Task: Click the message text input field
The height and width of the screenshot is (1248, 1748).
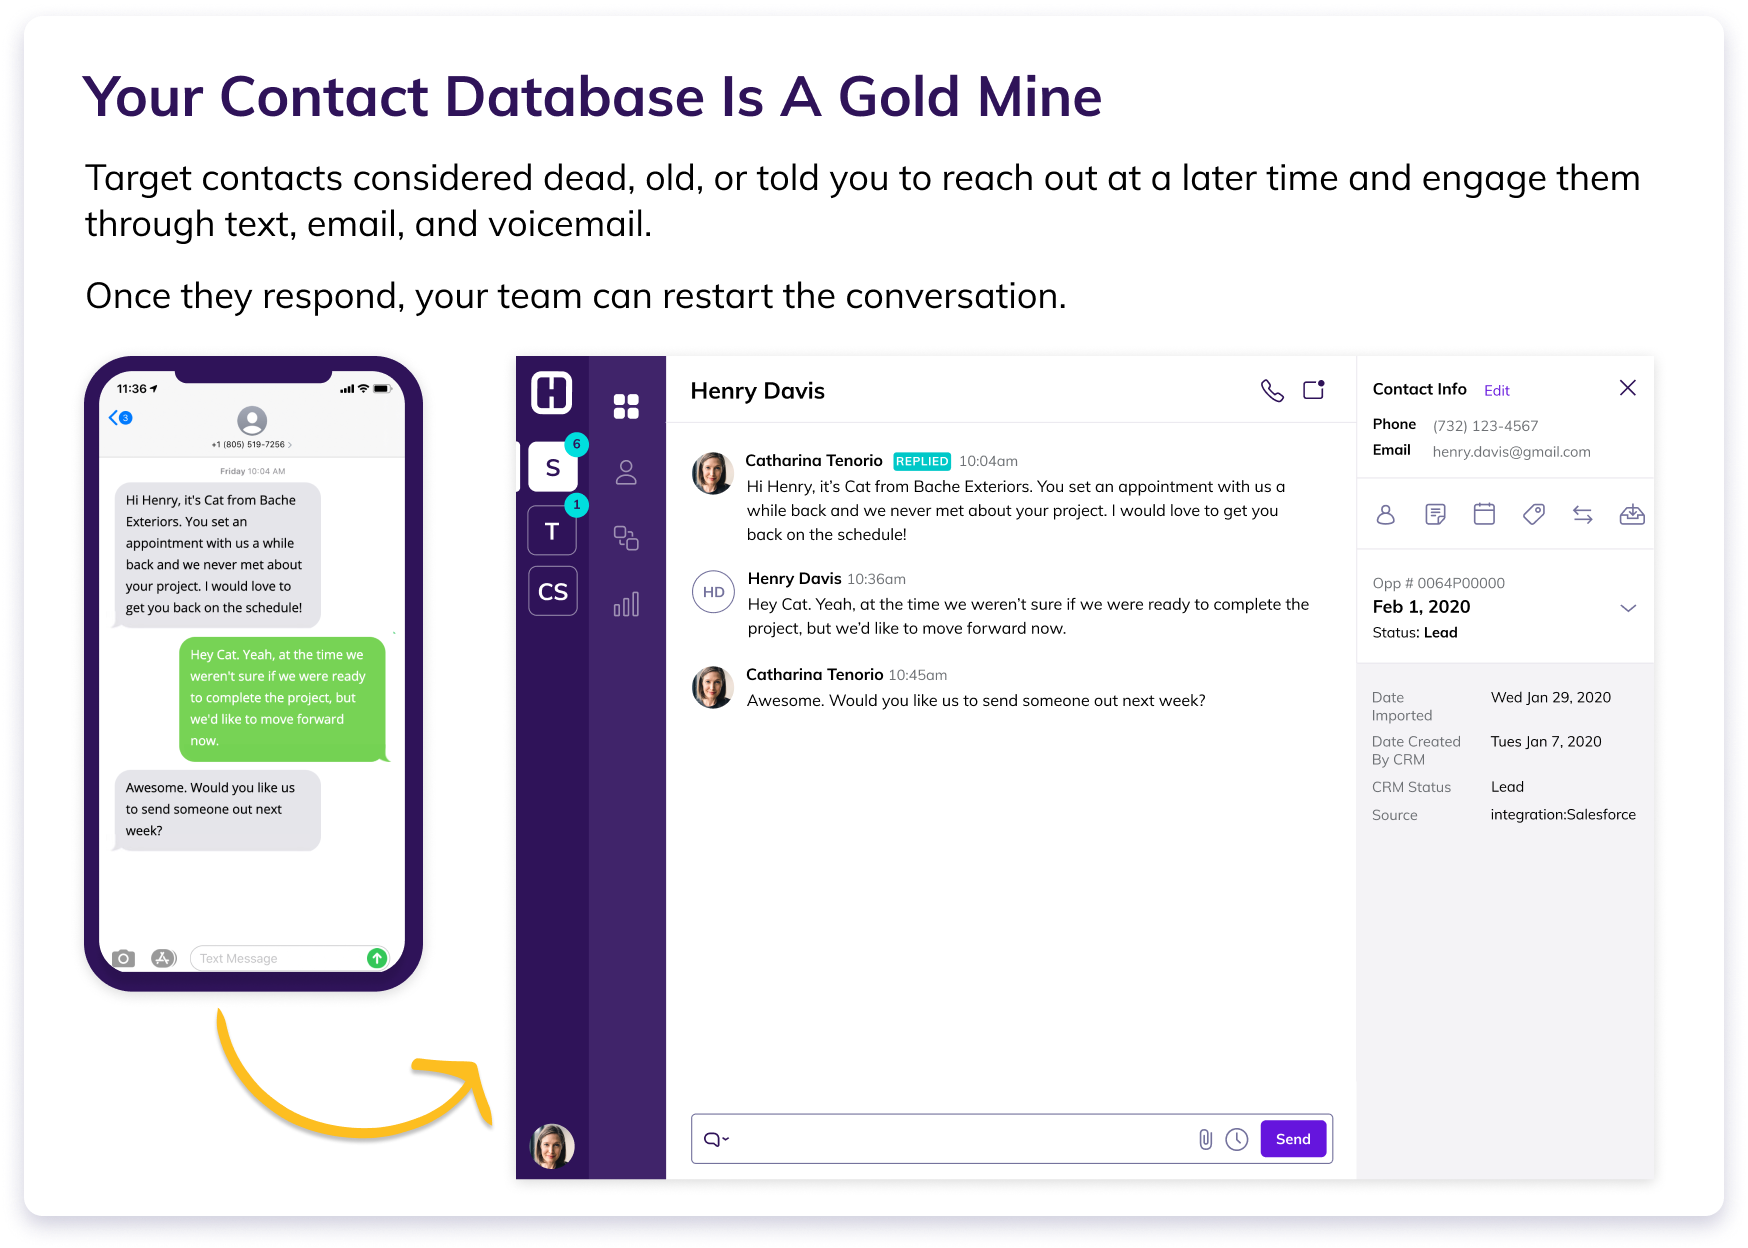Action: [960, 1139]
